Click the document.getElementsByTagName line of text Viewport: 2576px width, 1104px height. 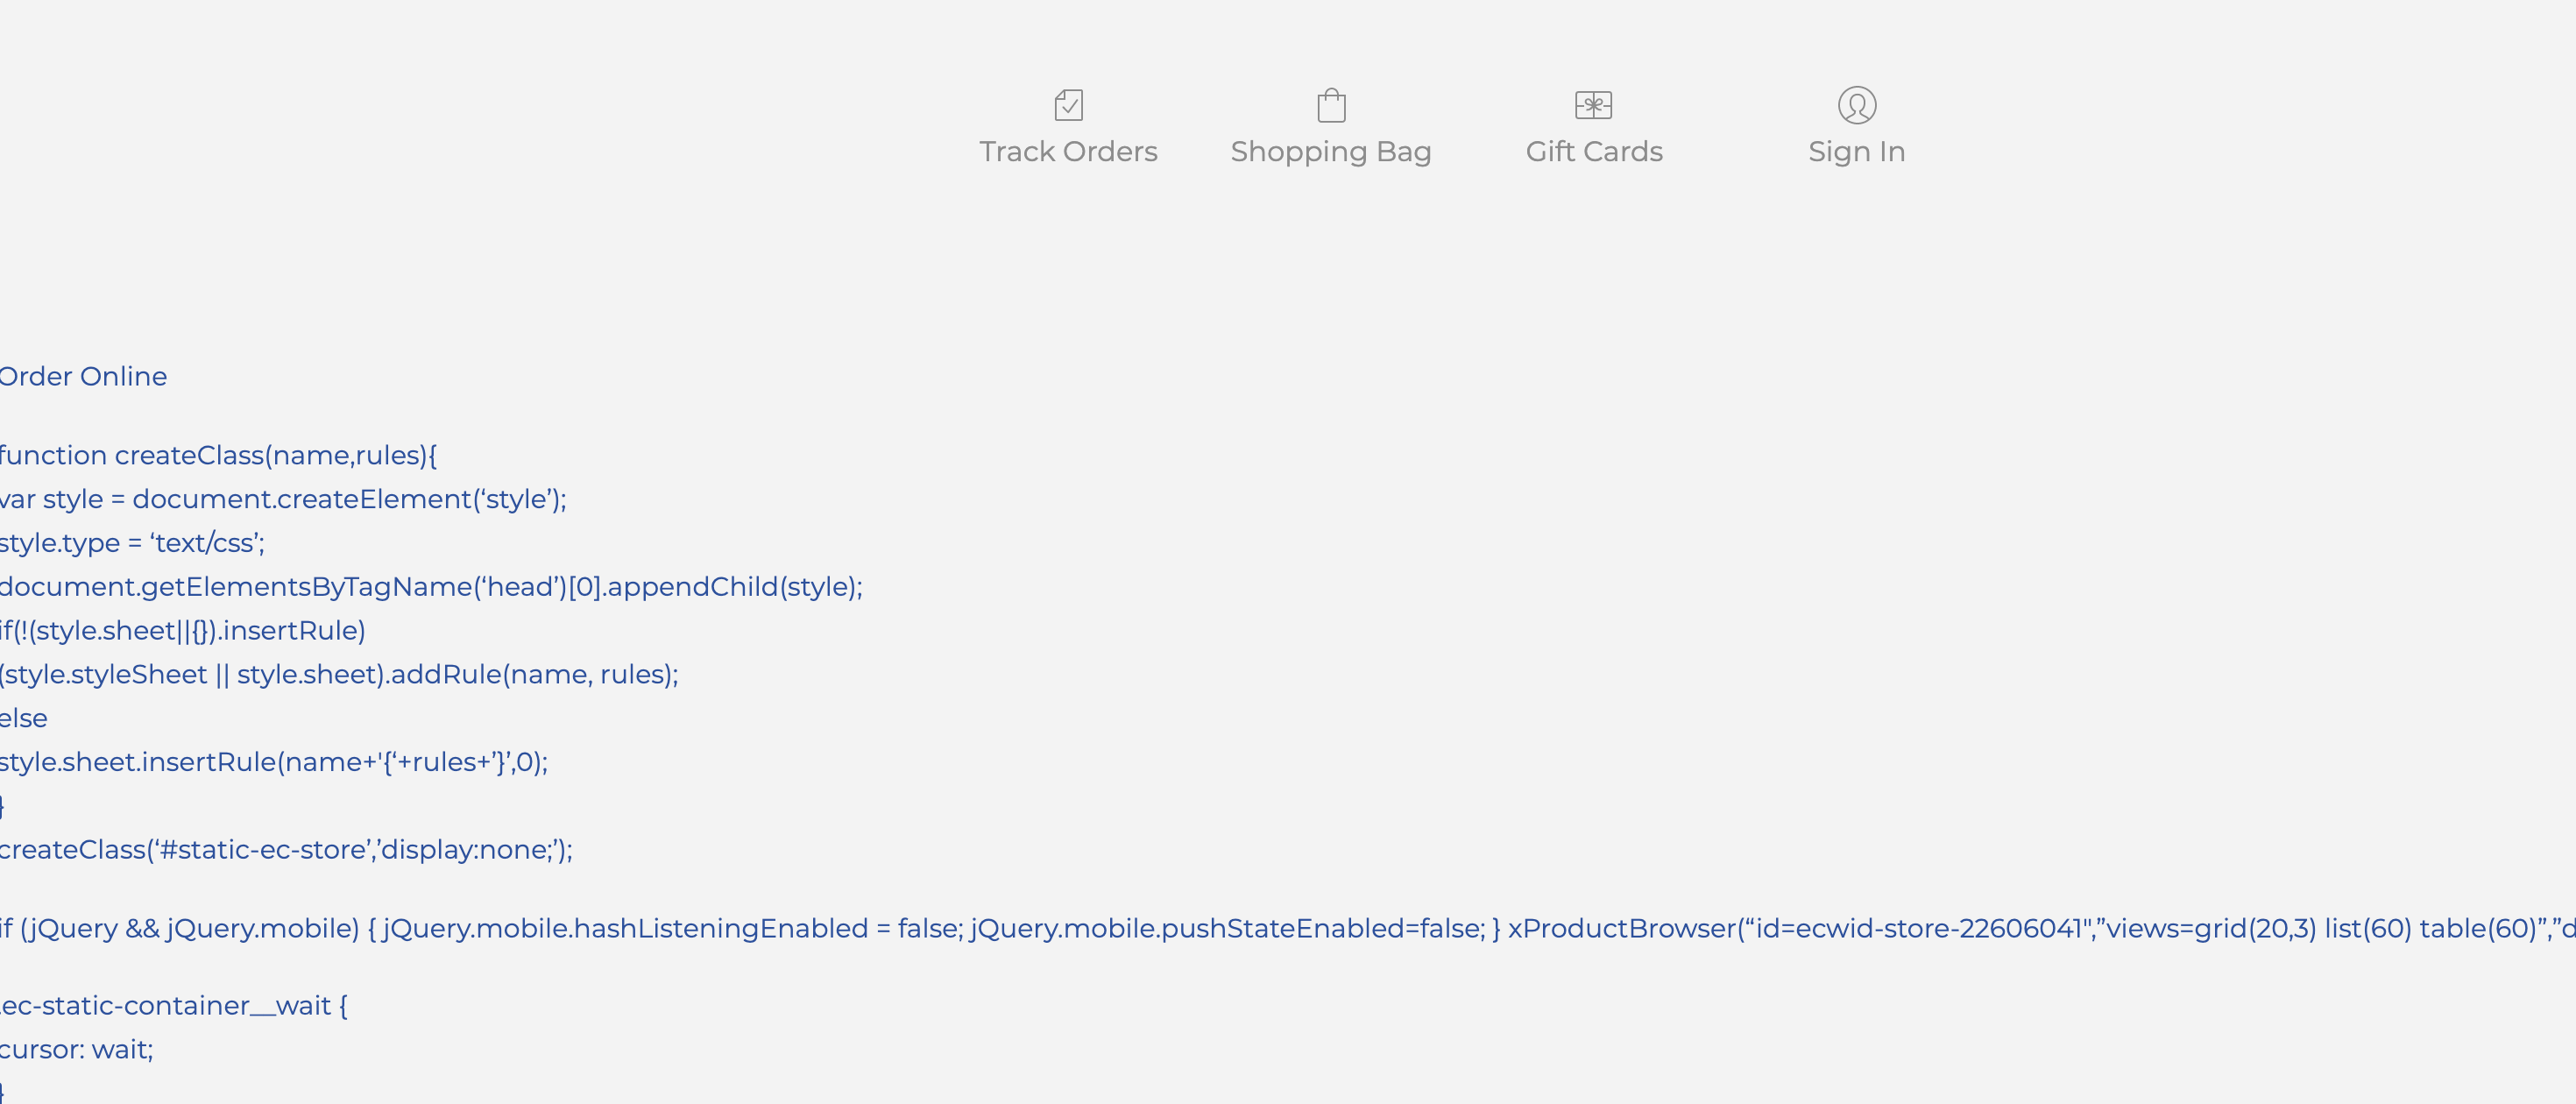tap(431, 587)
